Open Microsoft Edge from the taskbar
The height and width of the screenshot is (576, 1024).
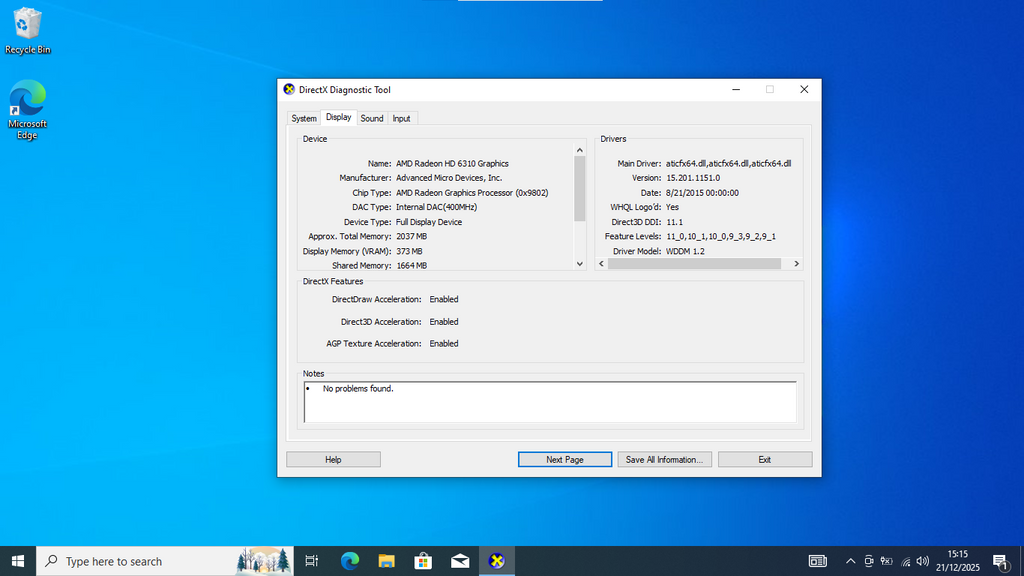[349, 561]
